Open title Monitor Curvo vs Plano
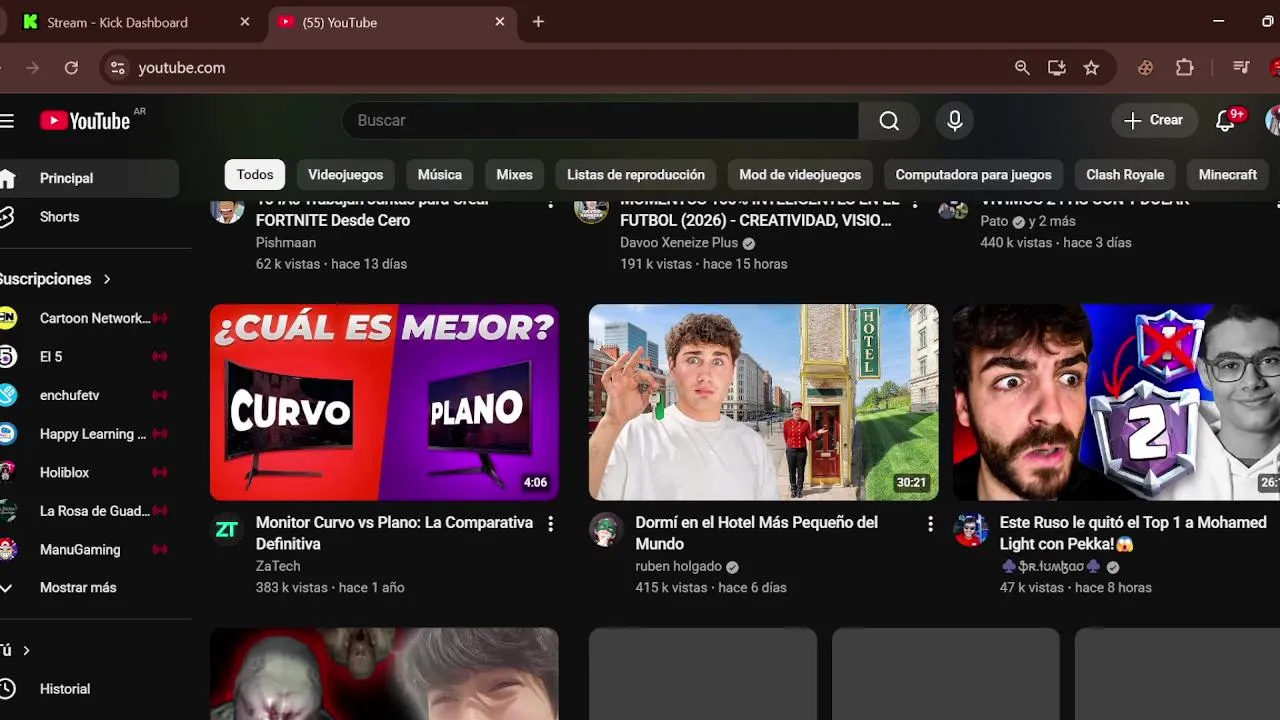Screen dimensions: 1280x720 click(394, 533)
